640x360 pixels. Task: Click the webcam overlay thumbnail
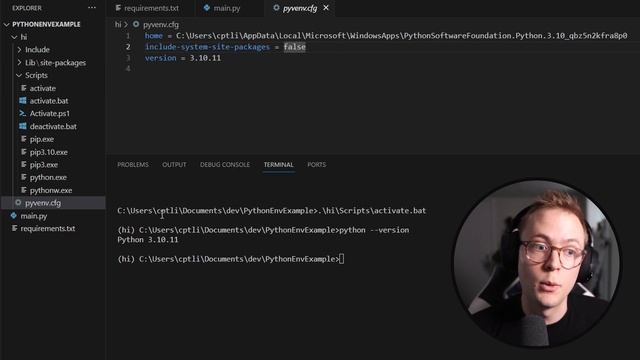[x=536, y=264]
